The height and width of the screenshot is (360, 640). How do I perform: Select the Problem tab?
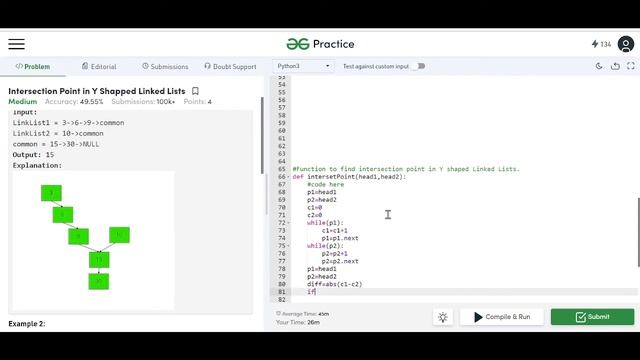coord(33,67)
